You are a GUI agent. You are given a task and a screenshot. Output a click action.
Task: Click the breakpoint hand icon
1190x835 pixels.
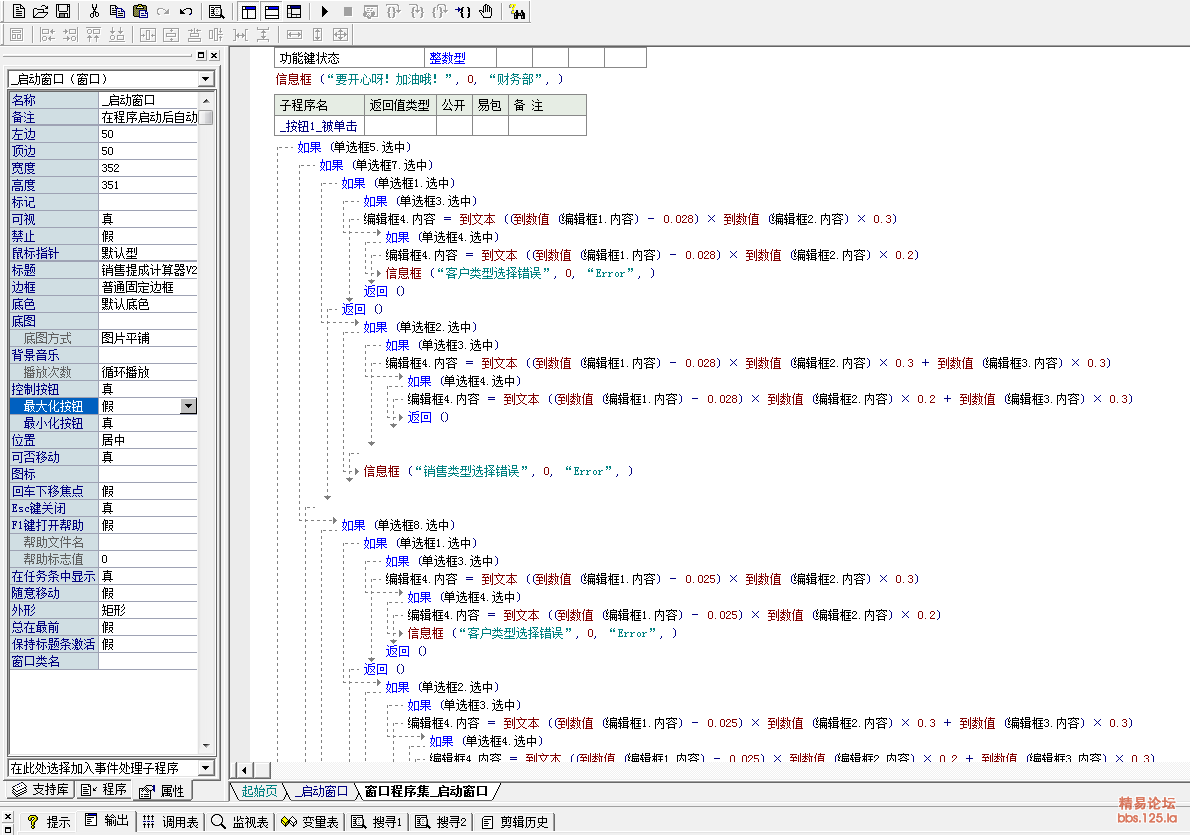[486, 11]
